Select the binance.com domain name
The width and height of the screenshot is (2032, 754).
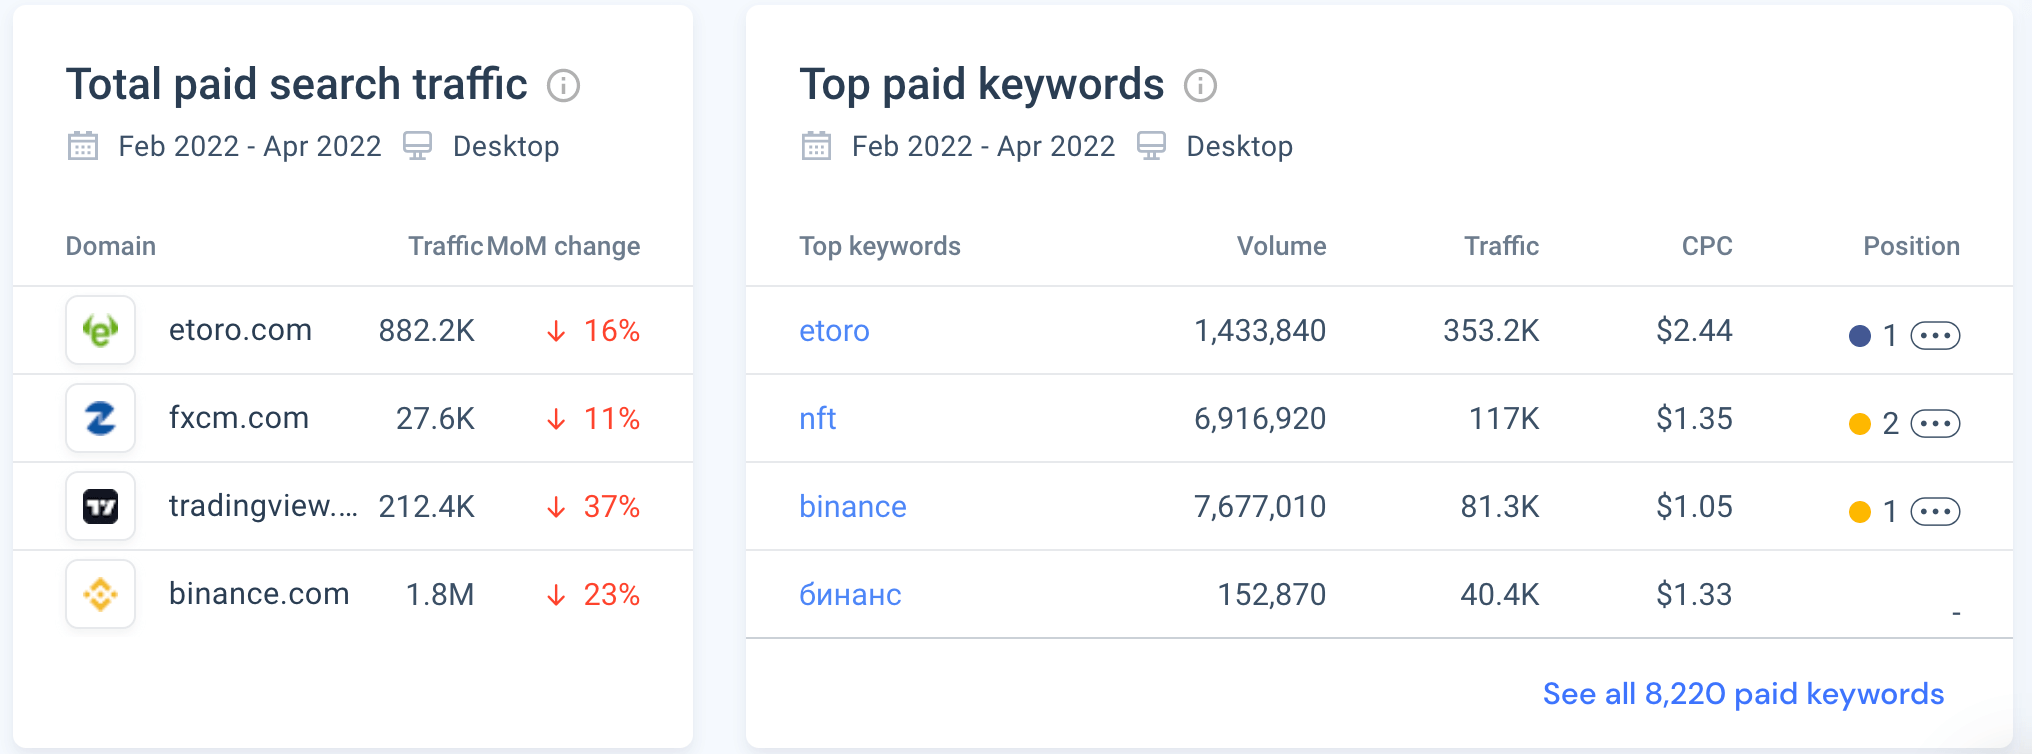(259, 594)
